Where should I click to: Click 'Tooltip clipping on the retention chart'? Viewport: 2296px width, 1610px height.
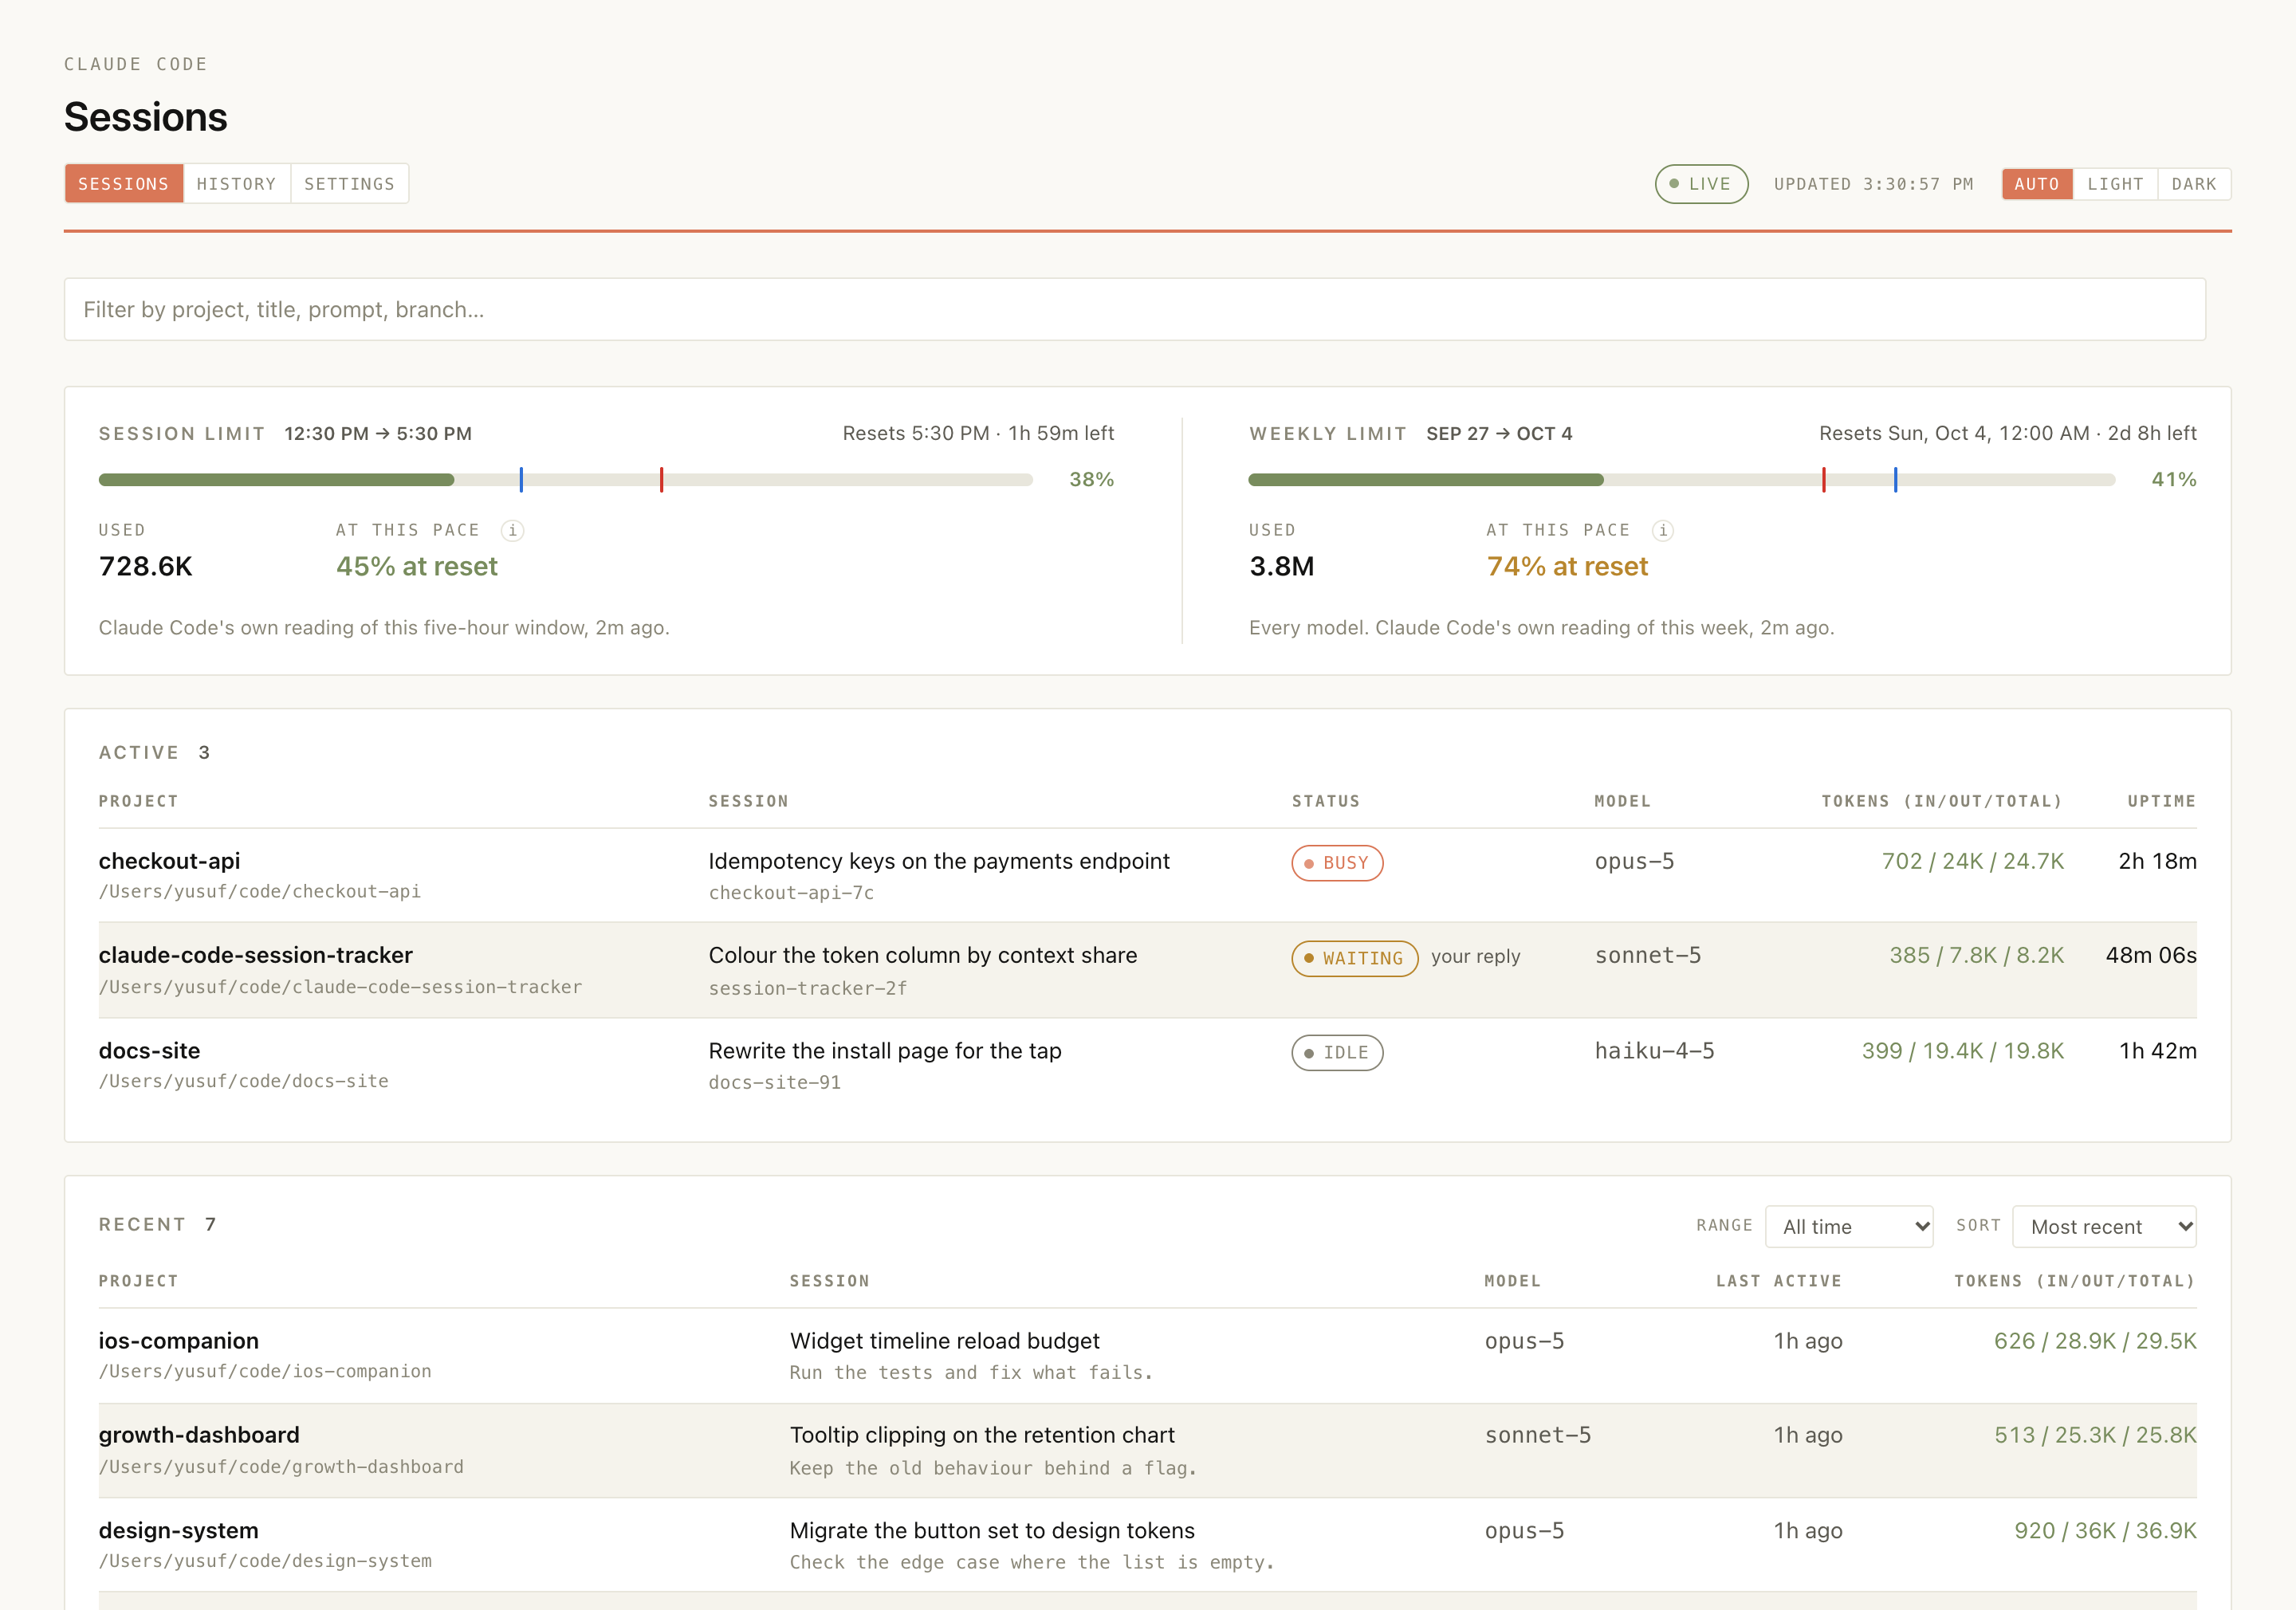click(982, 1435)
